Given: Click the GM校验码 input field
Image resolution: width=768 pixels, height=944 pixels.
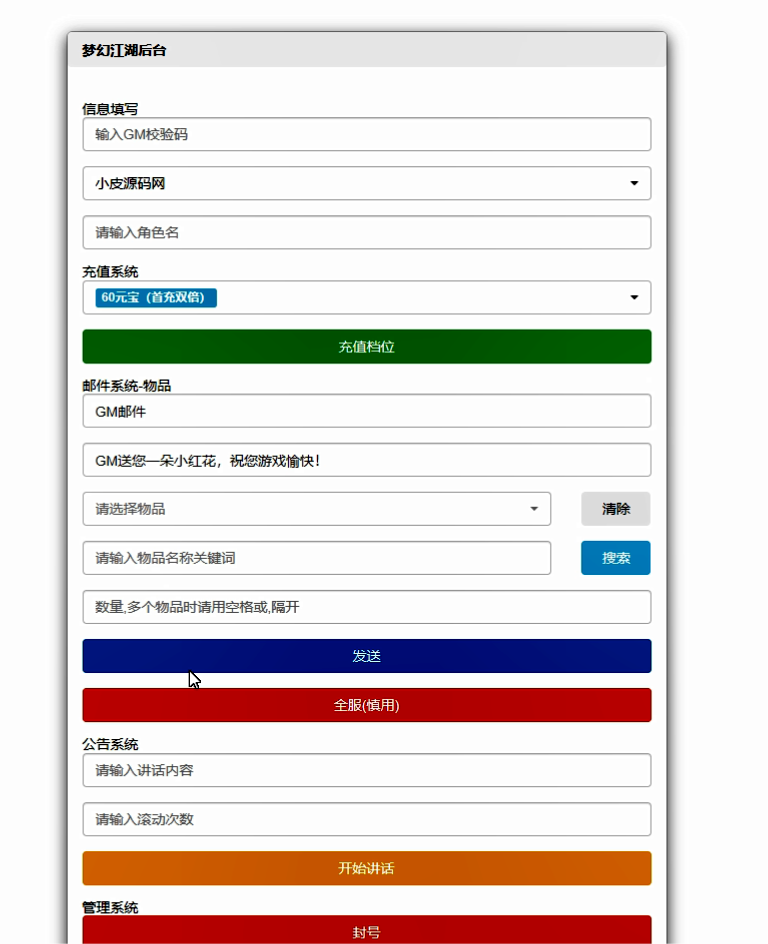Looking at the screenshot, I should coord(367,134).
